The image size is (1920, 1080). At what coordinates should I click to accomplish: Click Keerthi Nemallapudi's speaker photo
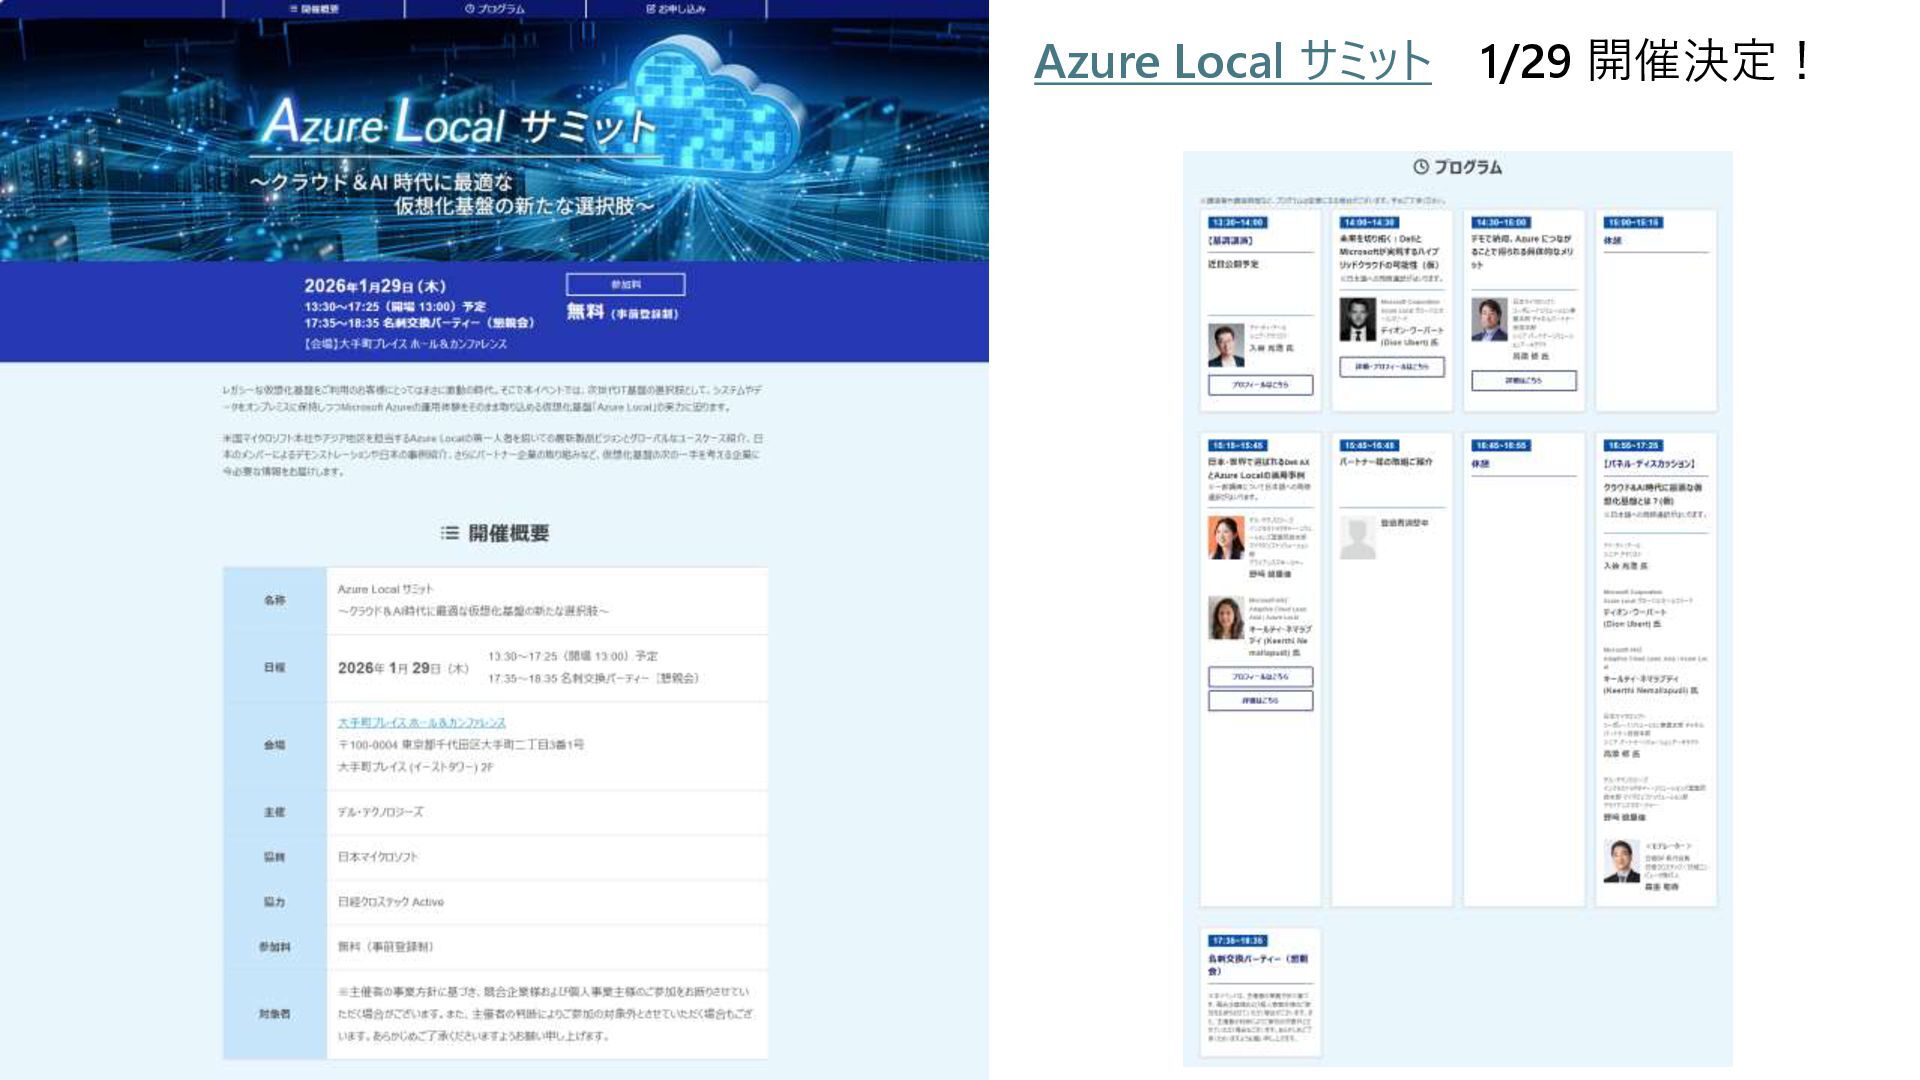tap(1226, 618)
